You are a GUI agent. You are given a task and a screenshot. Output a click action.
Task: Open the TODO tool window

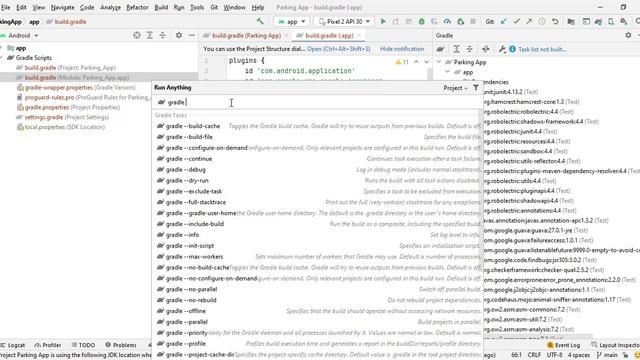pyautogui.click(x=83, y=345)
